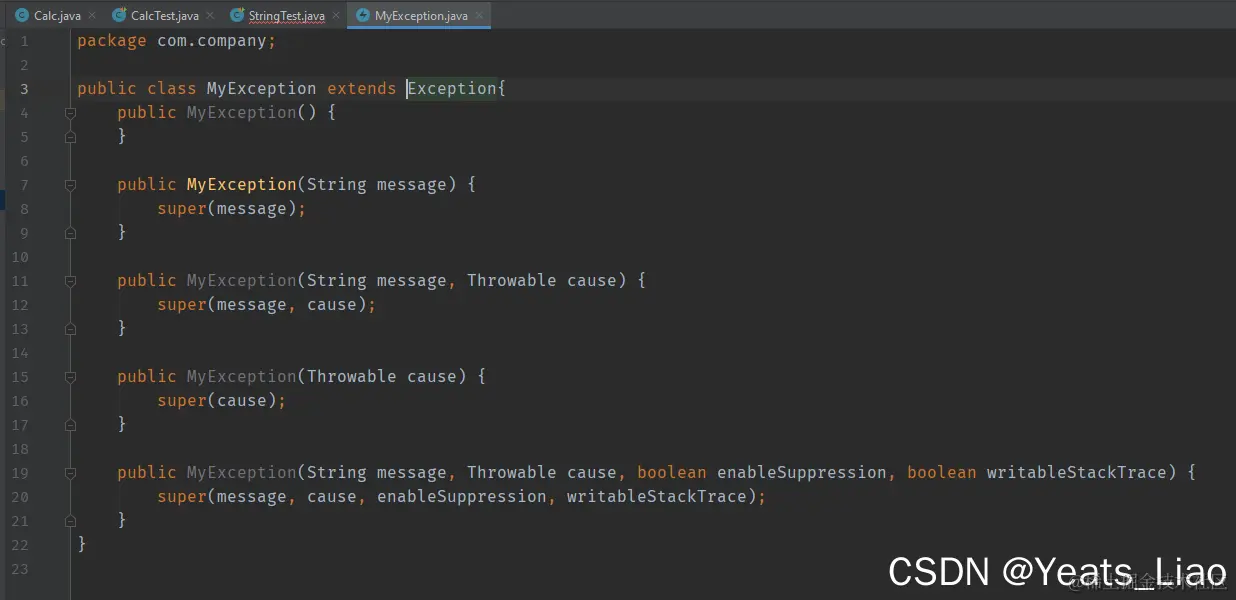
Task: Close the CalcTest.java tab
Action: pyautogui.click(x=209, y=16)
